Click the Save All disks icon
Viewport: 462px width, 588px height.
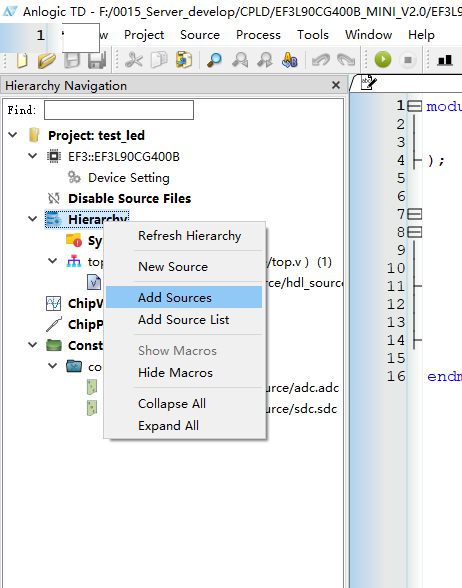click(97, 60)
